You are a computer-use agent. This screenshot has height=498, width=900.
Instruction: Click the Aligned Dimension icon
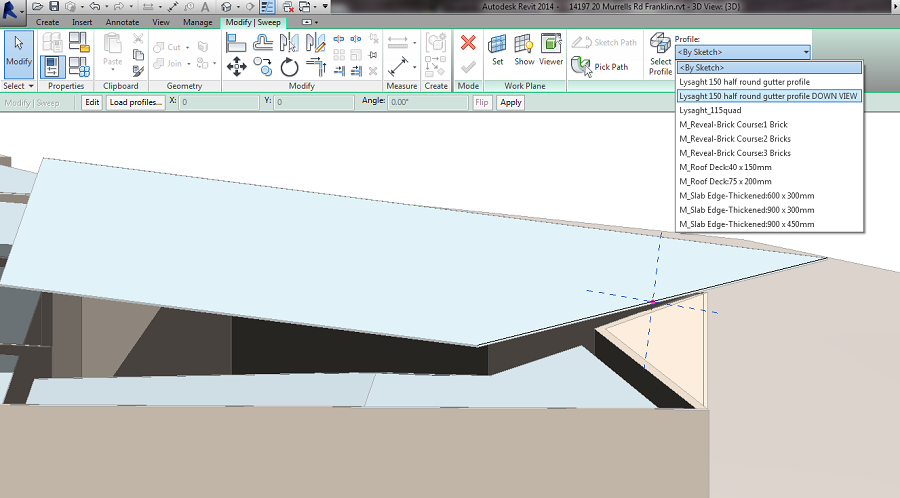pos(397,67)
